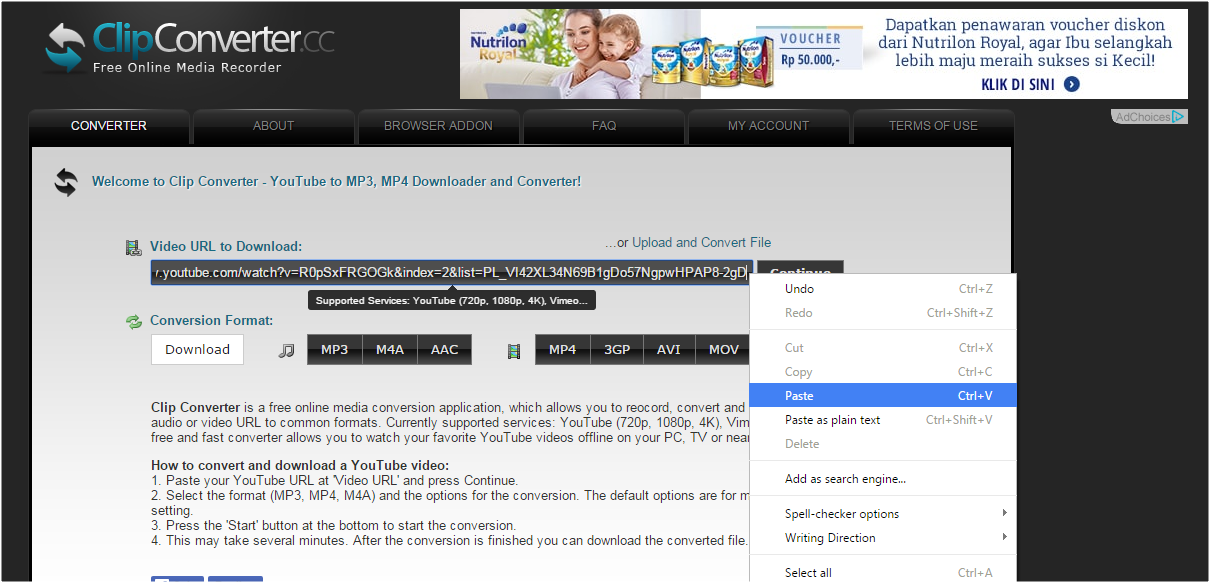
Task: Select MOV conversion format
Action: click(x=723, y=350)
